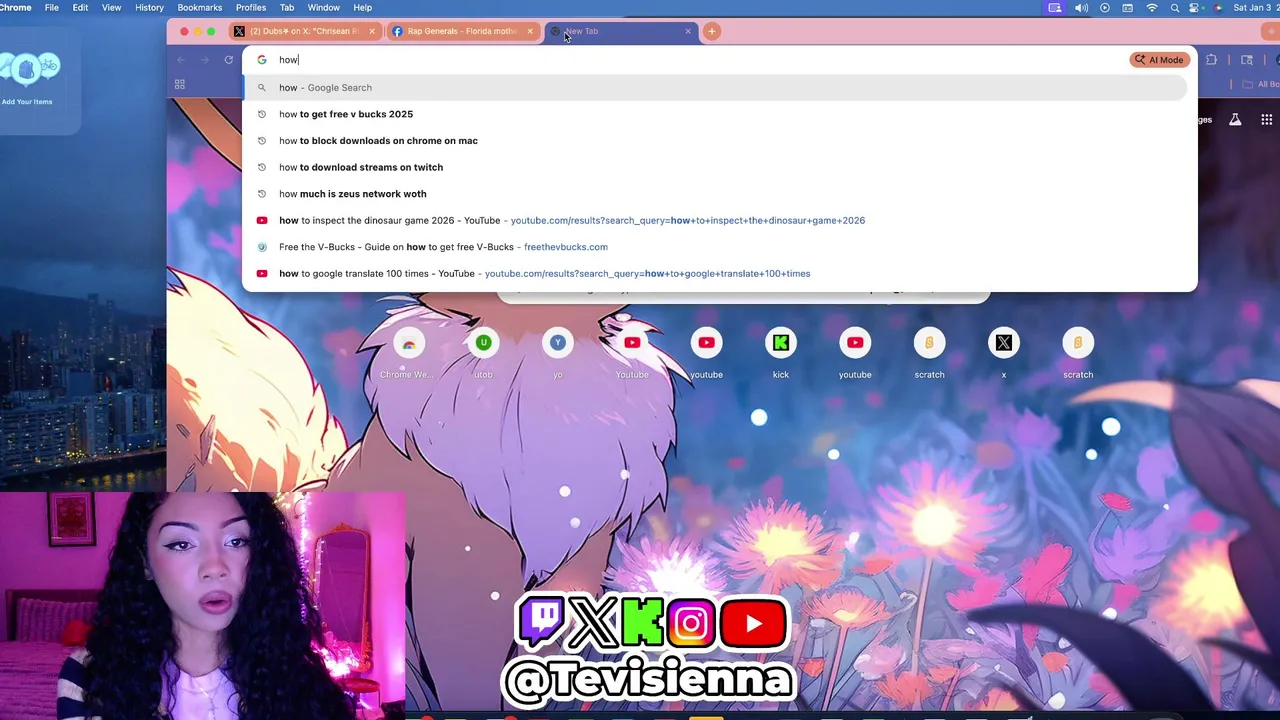The width and height of the screenshot is (1280, 720).
Task: Open the Bookmarks menu
Action: 200,8
